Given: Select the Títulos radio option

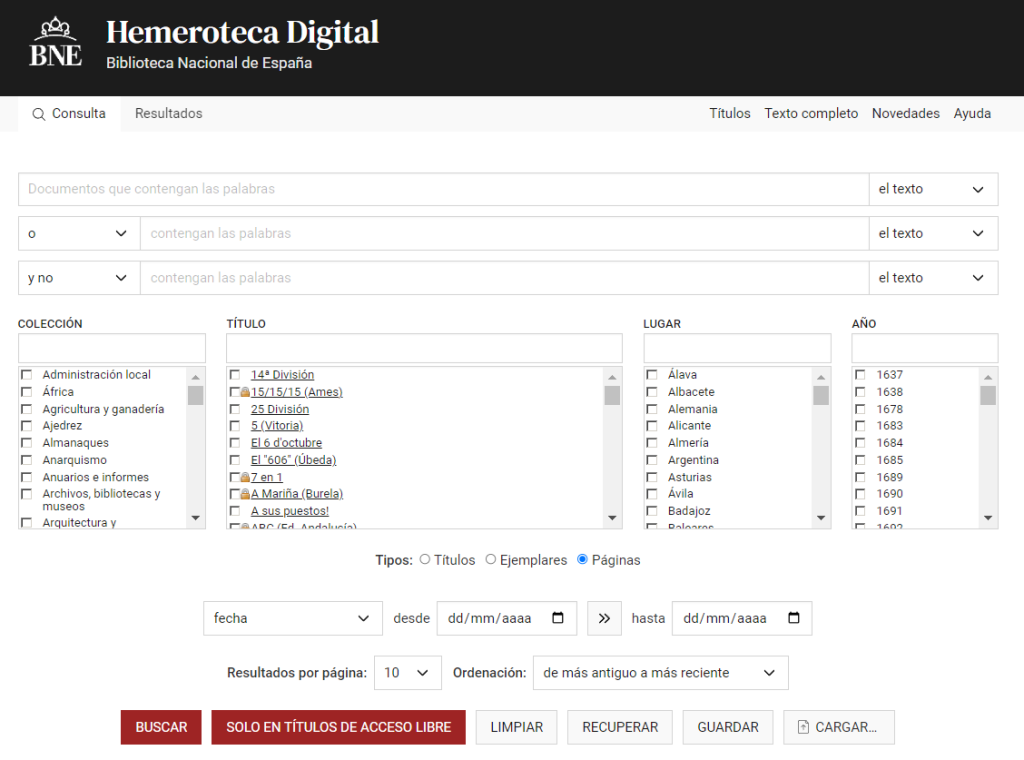Looking at the screenshot, I should [x=425, y=560].
